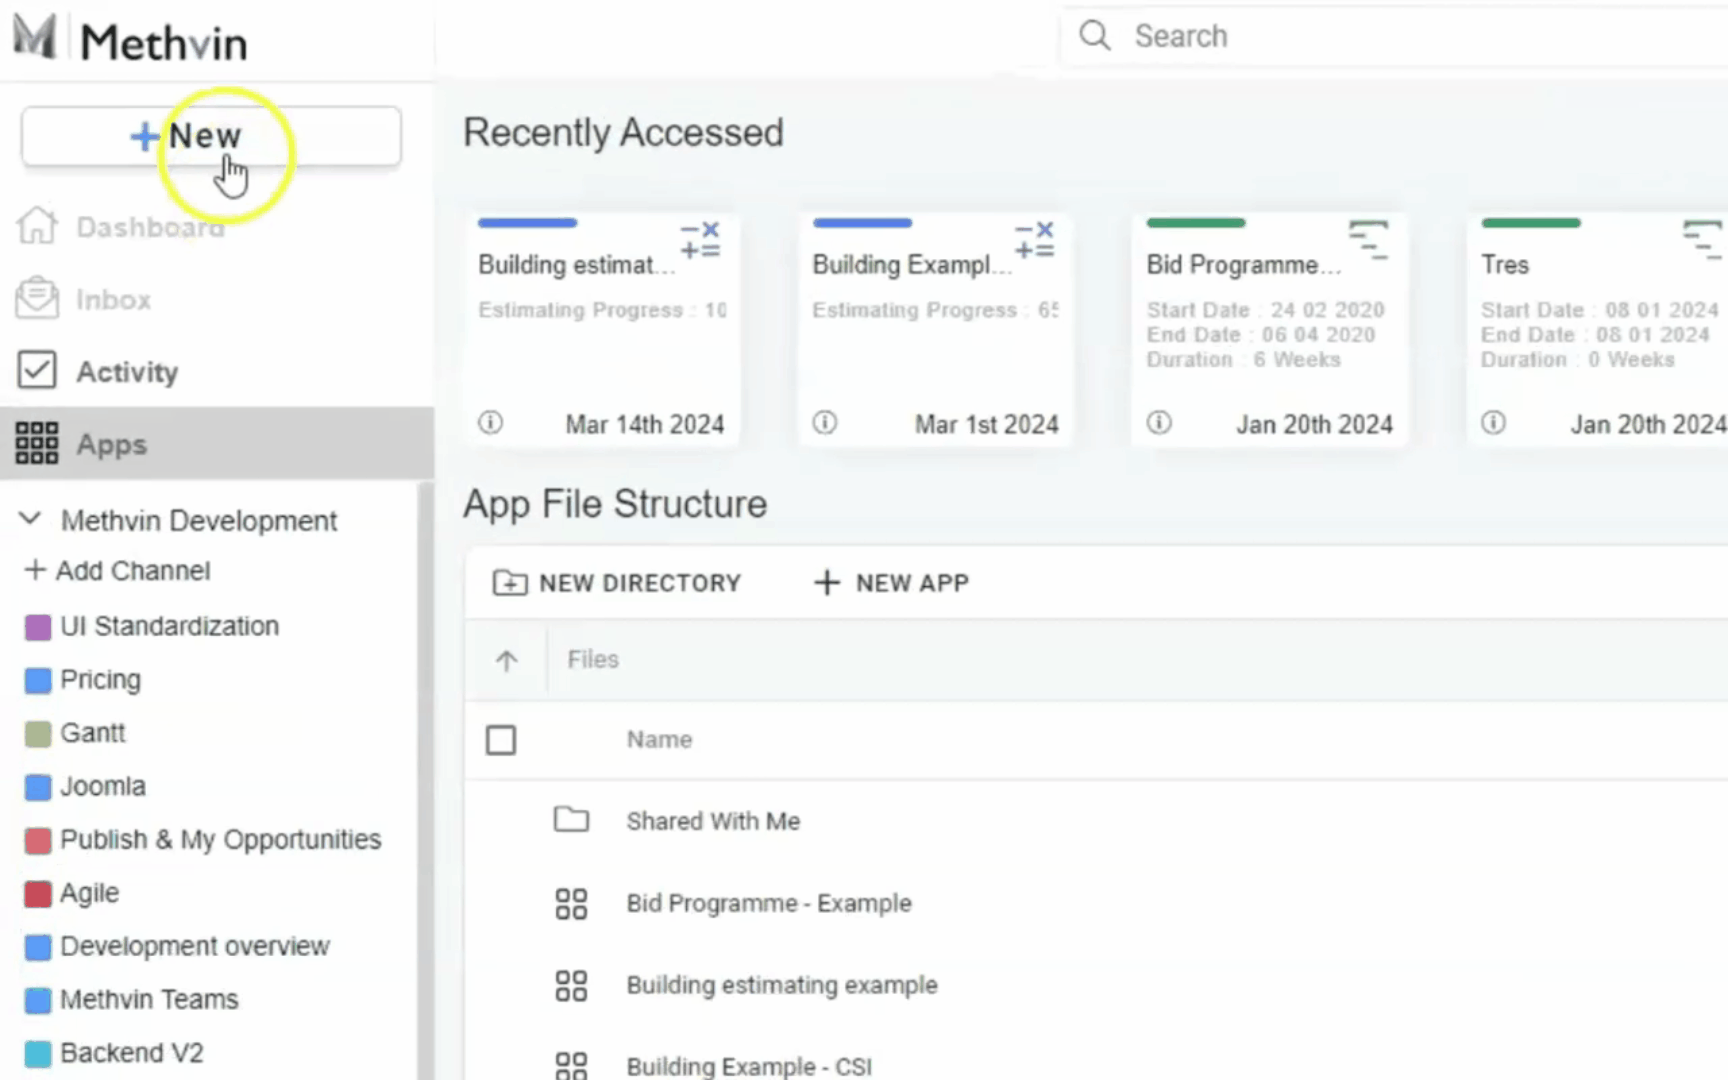Screen dimensions: 1728x1080
Task: Click the Methvin logo icon
Action: [35, 37]
